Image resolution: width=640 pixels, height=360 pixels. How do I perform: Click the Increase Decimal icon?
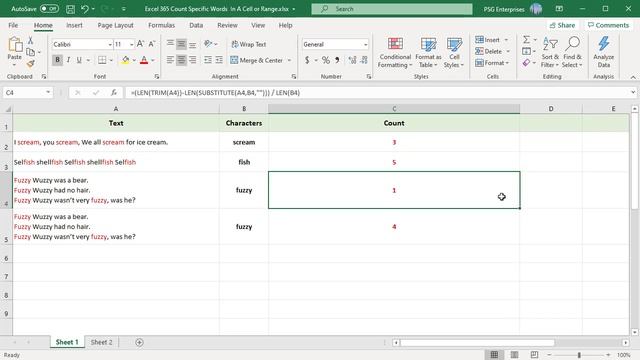(352, 60)
